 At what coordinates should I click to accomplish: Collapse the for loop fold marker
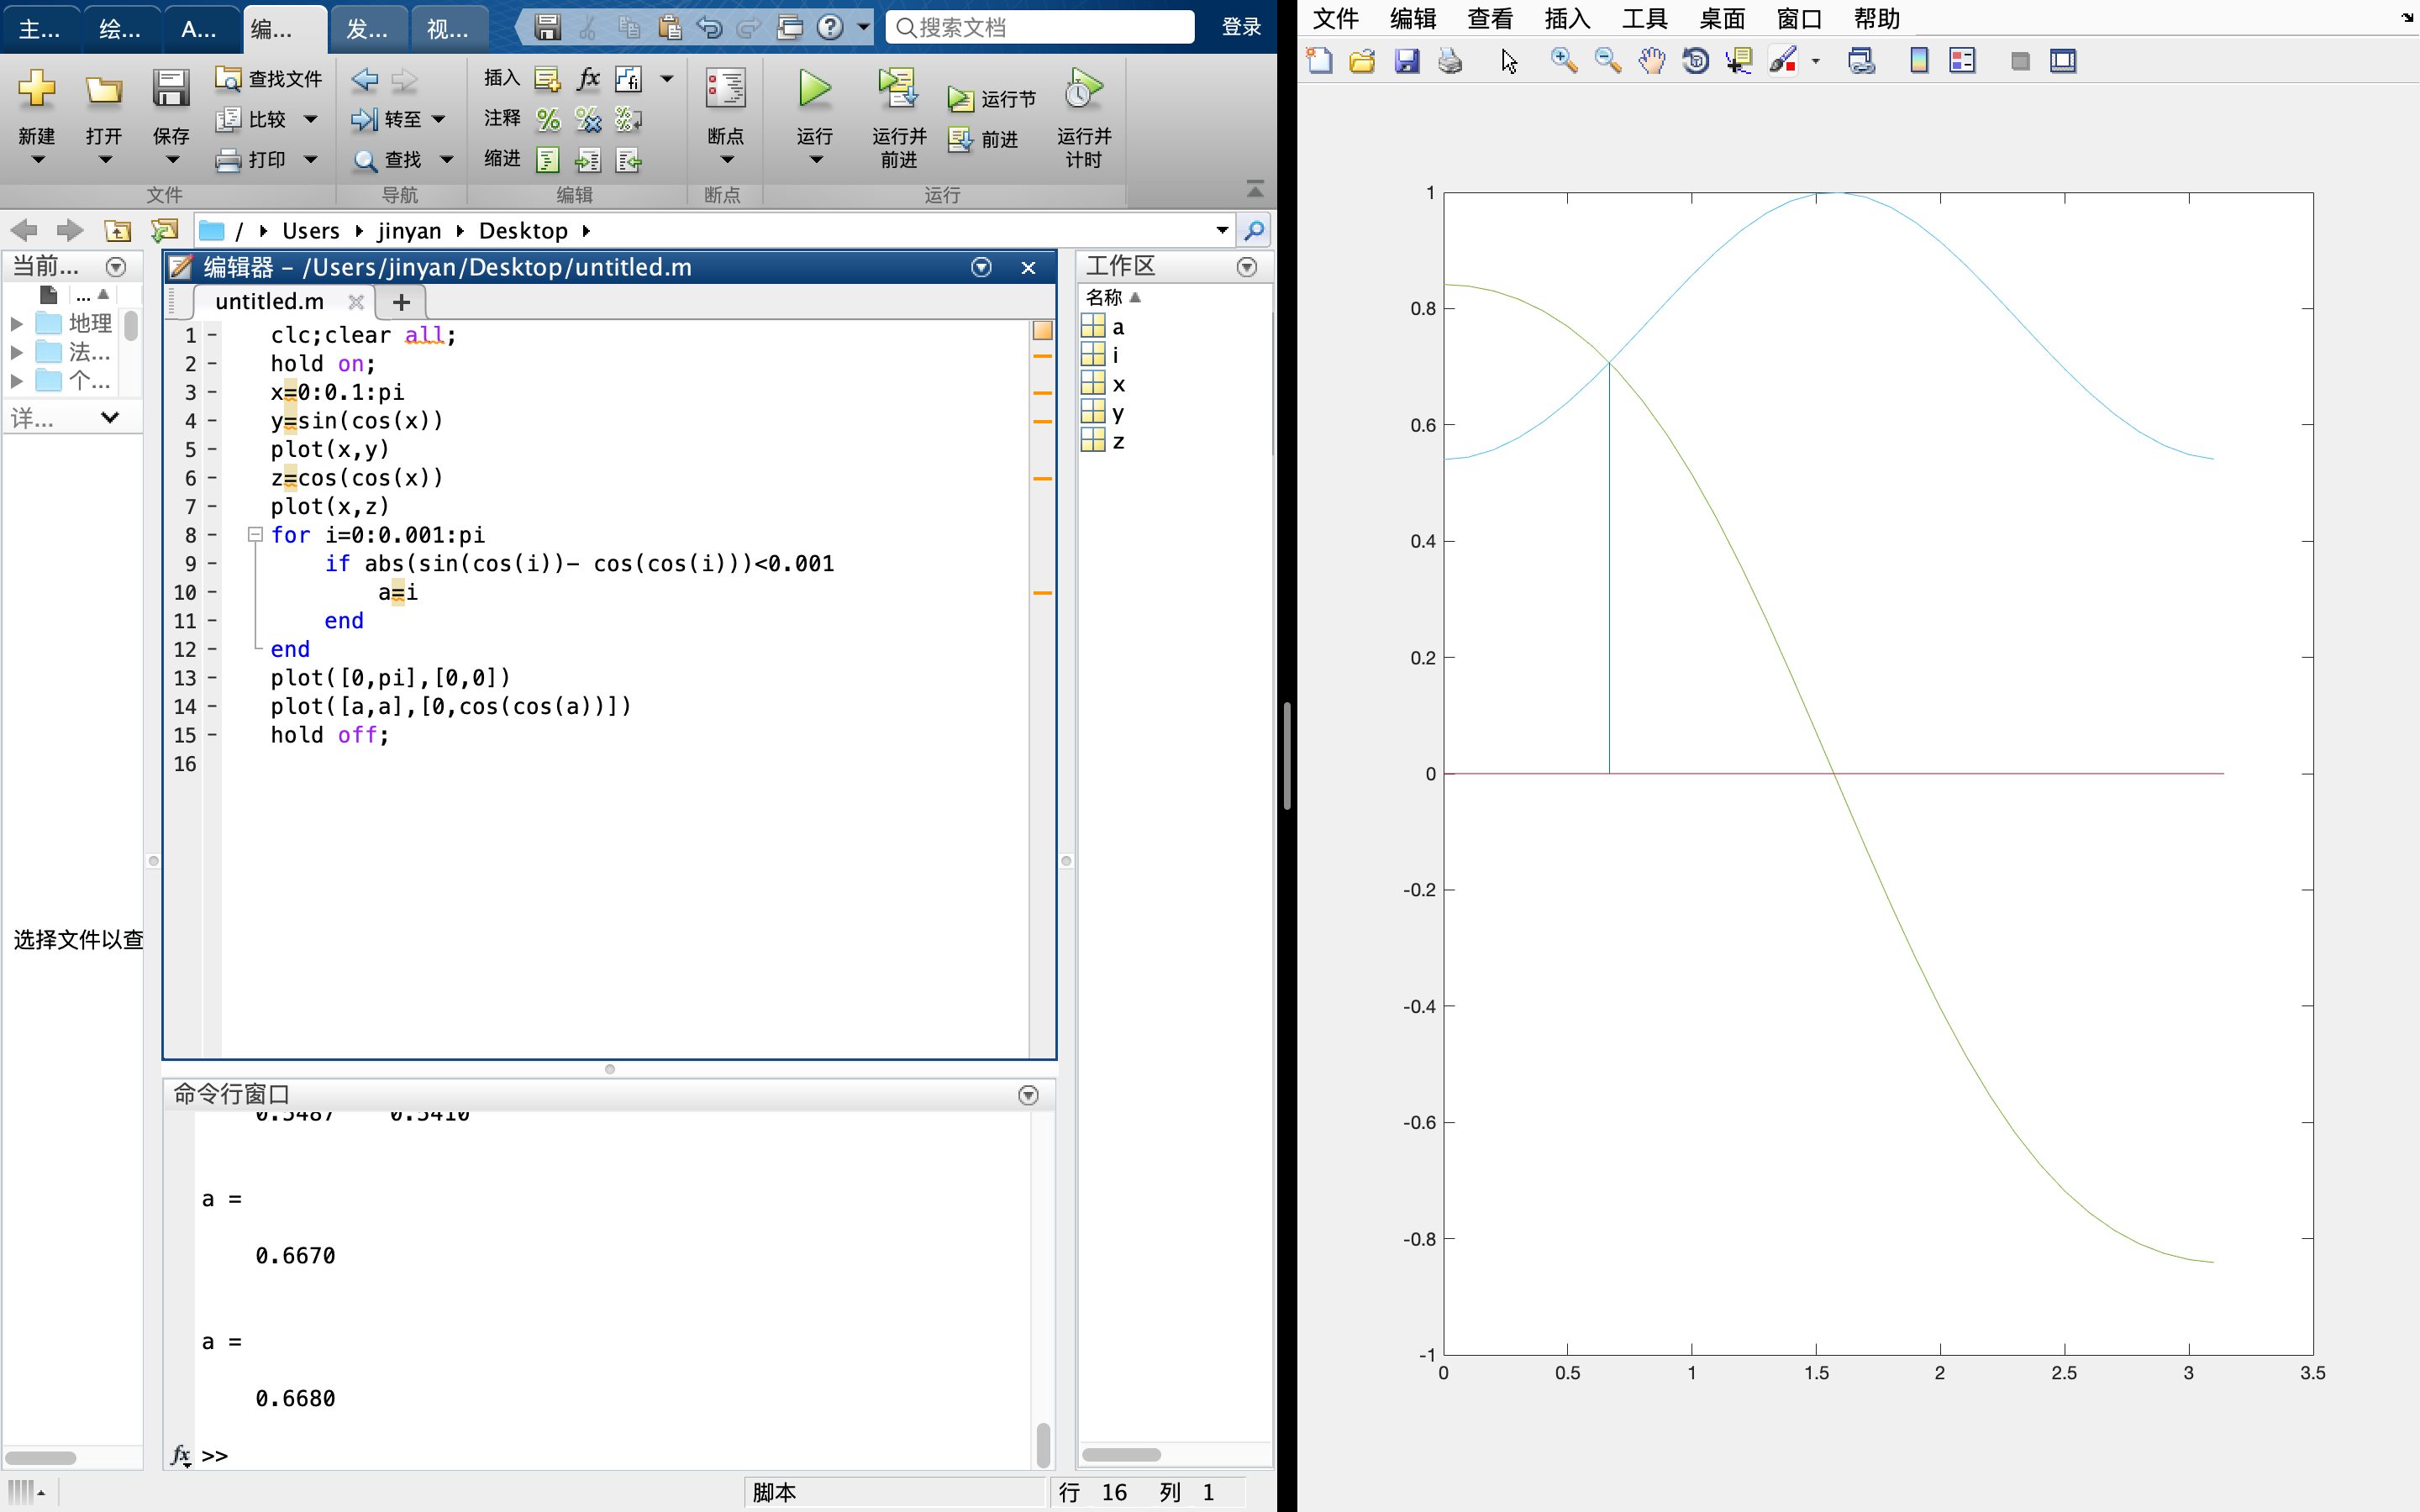coord(255,535)
